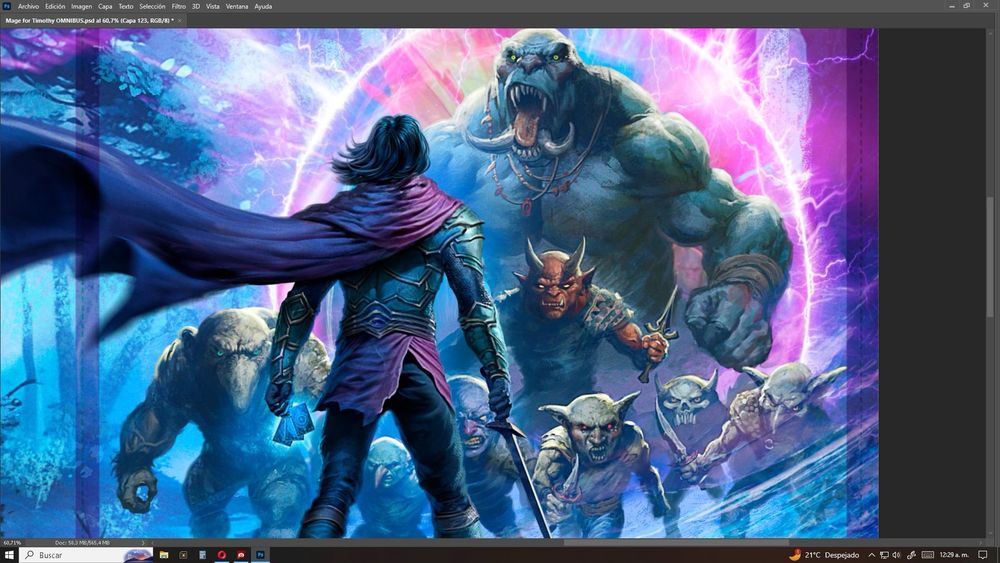This screenshot has width=1000, height=563.
Task: Open the 21°C Despejado weather widget
Action: 824,555
